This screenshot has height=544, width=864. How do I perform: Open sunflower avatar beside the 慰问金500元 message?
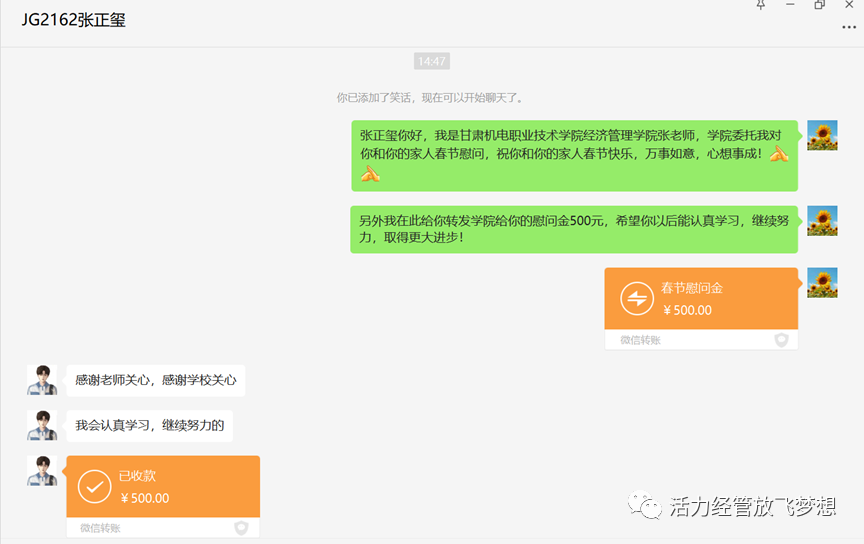(x=822, y=221)
